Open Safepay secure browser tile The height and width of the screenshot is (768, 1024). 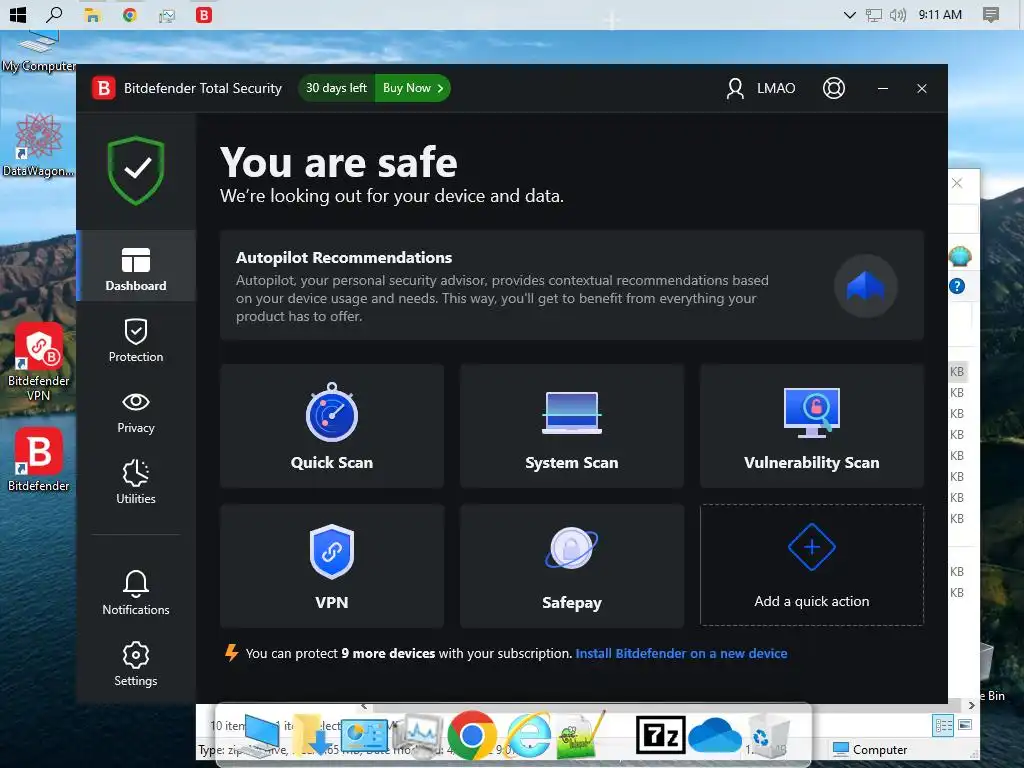click(571, 566)
